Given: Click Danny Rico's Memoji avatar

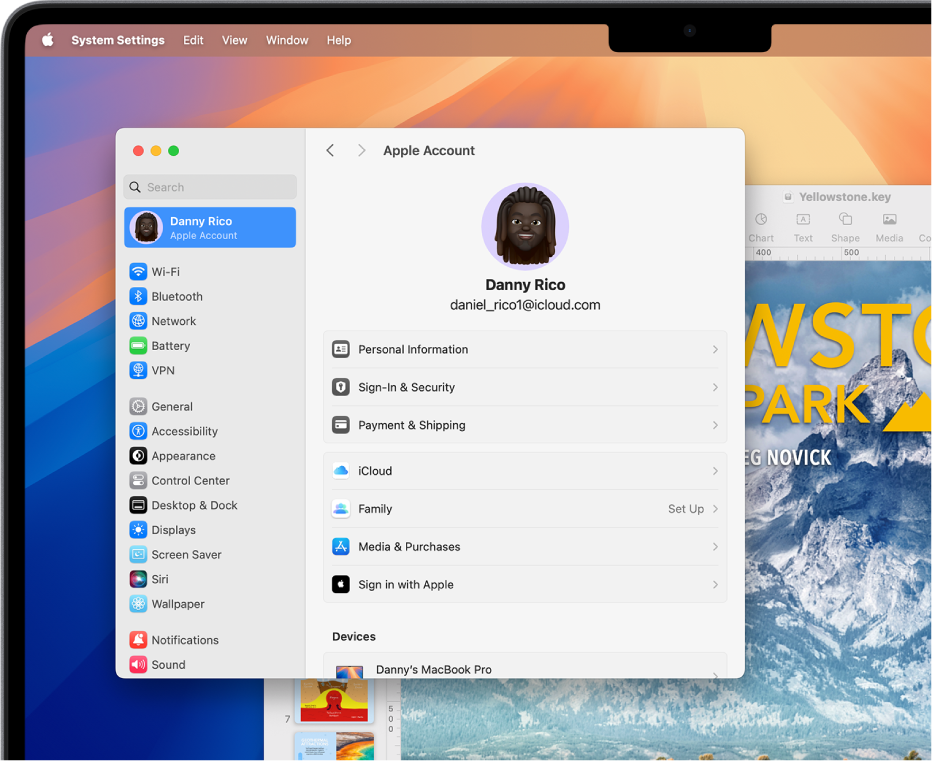Looking at the screenshot, I should (524, 226).
